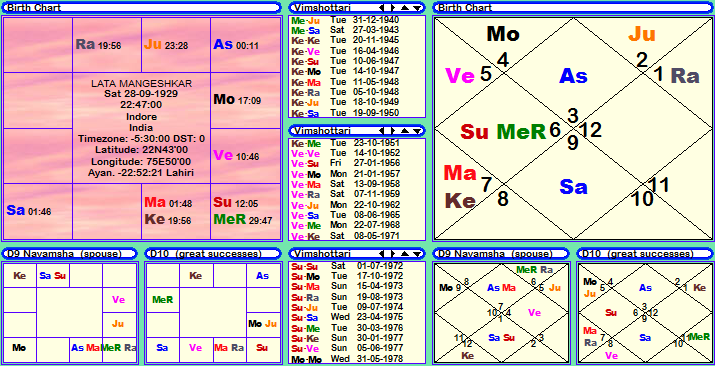Image resolution: width=715 pixels, height=366 pixels.
Task: Click right arrow in Vimshottari panel listing Ve-Ve
Action: click(392, 131)
